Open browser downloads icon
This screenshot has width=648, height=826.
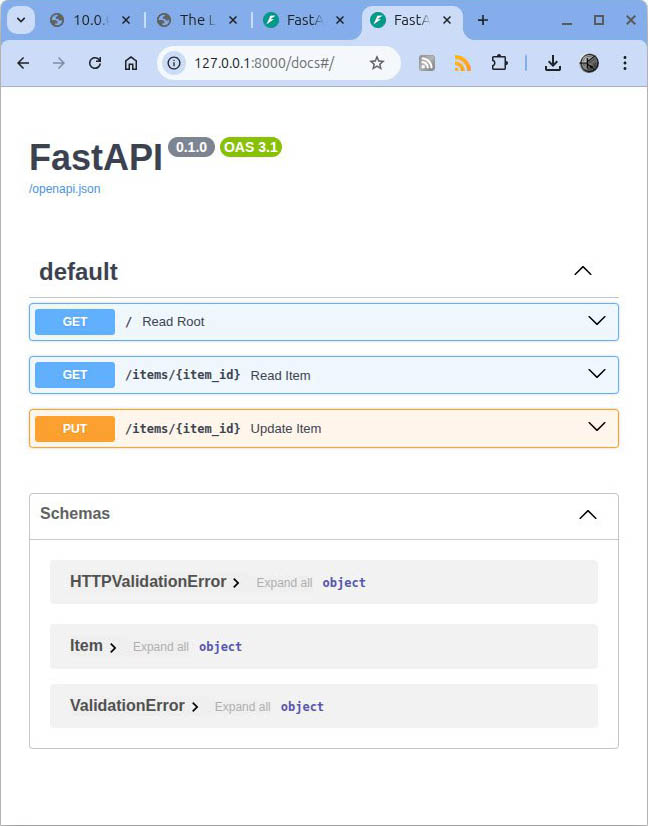tap(552, 63)
